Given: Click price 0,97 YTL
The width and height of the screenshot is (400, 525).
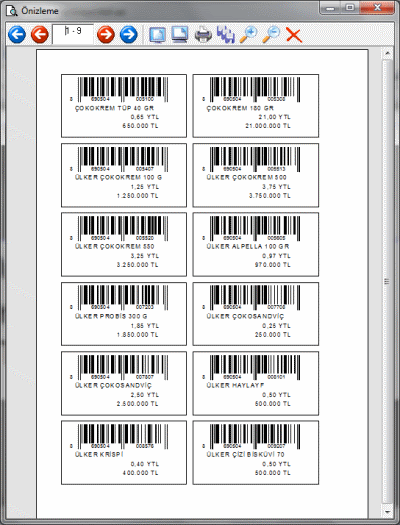Looking at the screenshot, I should tap(276, 256).
